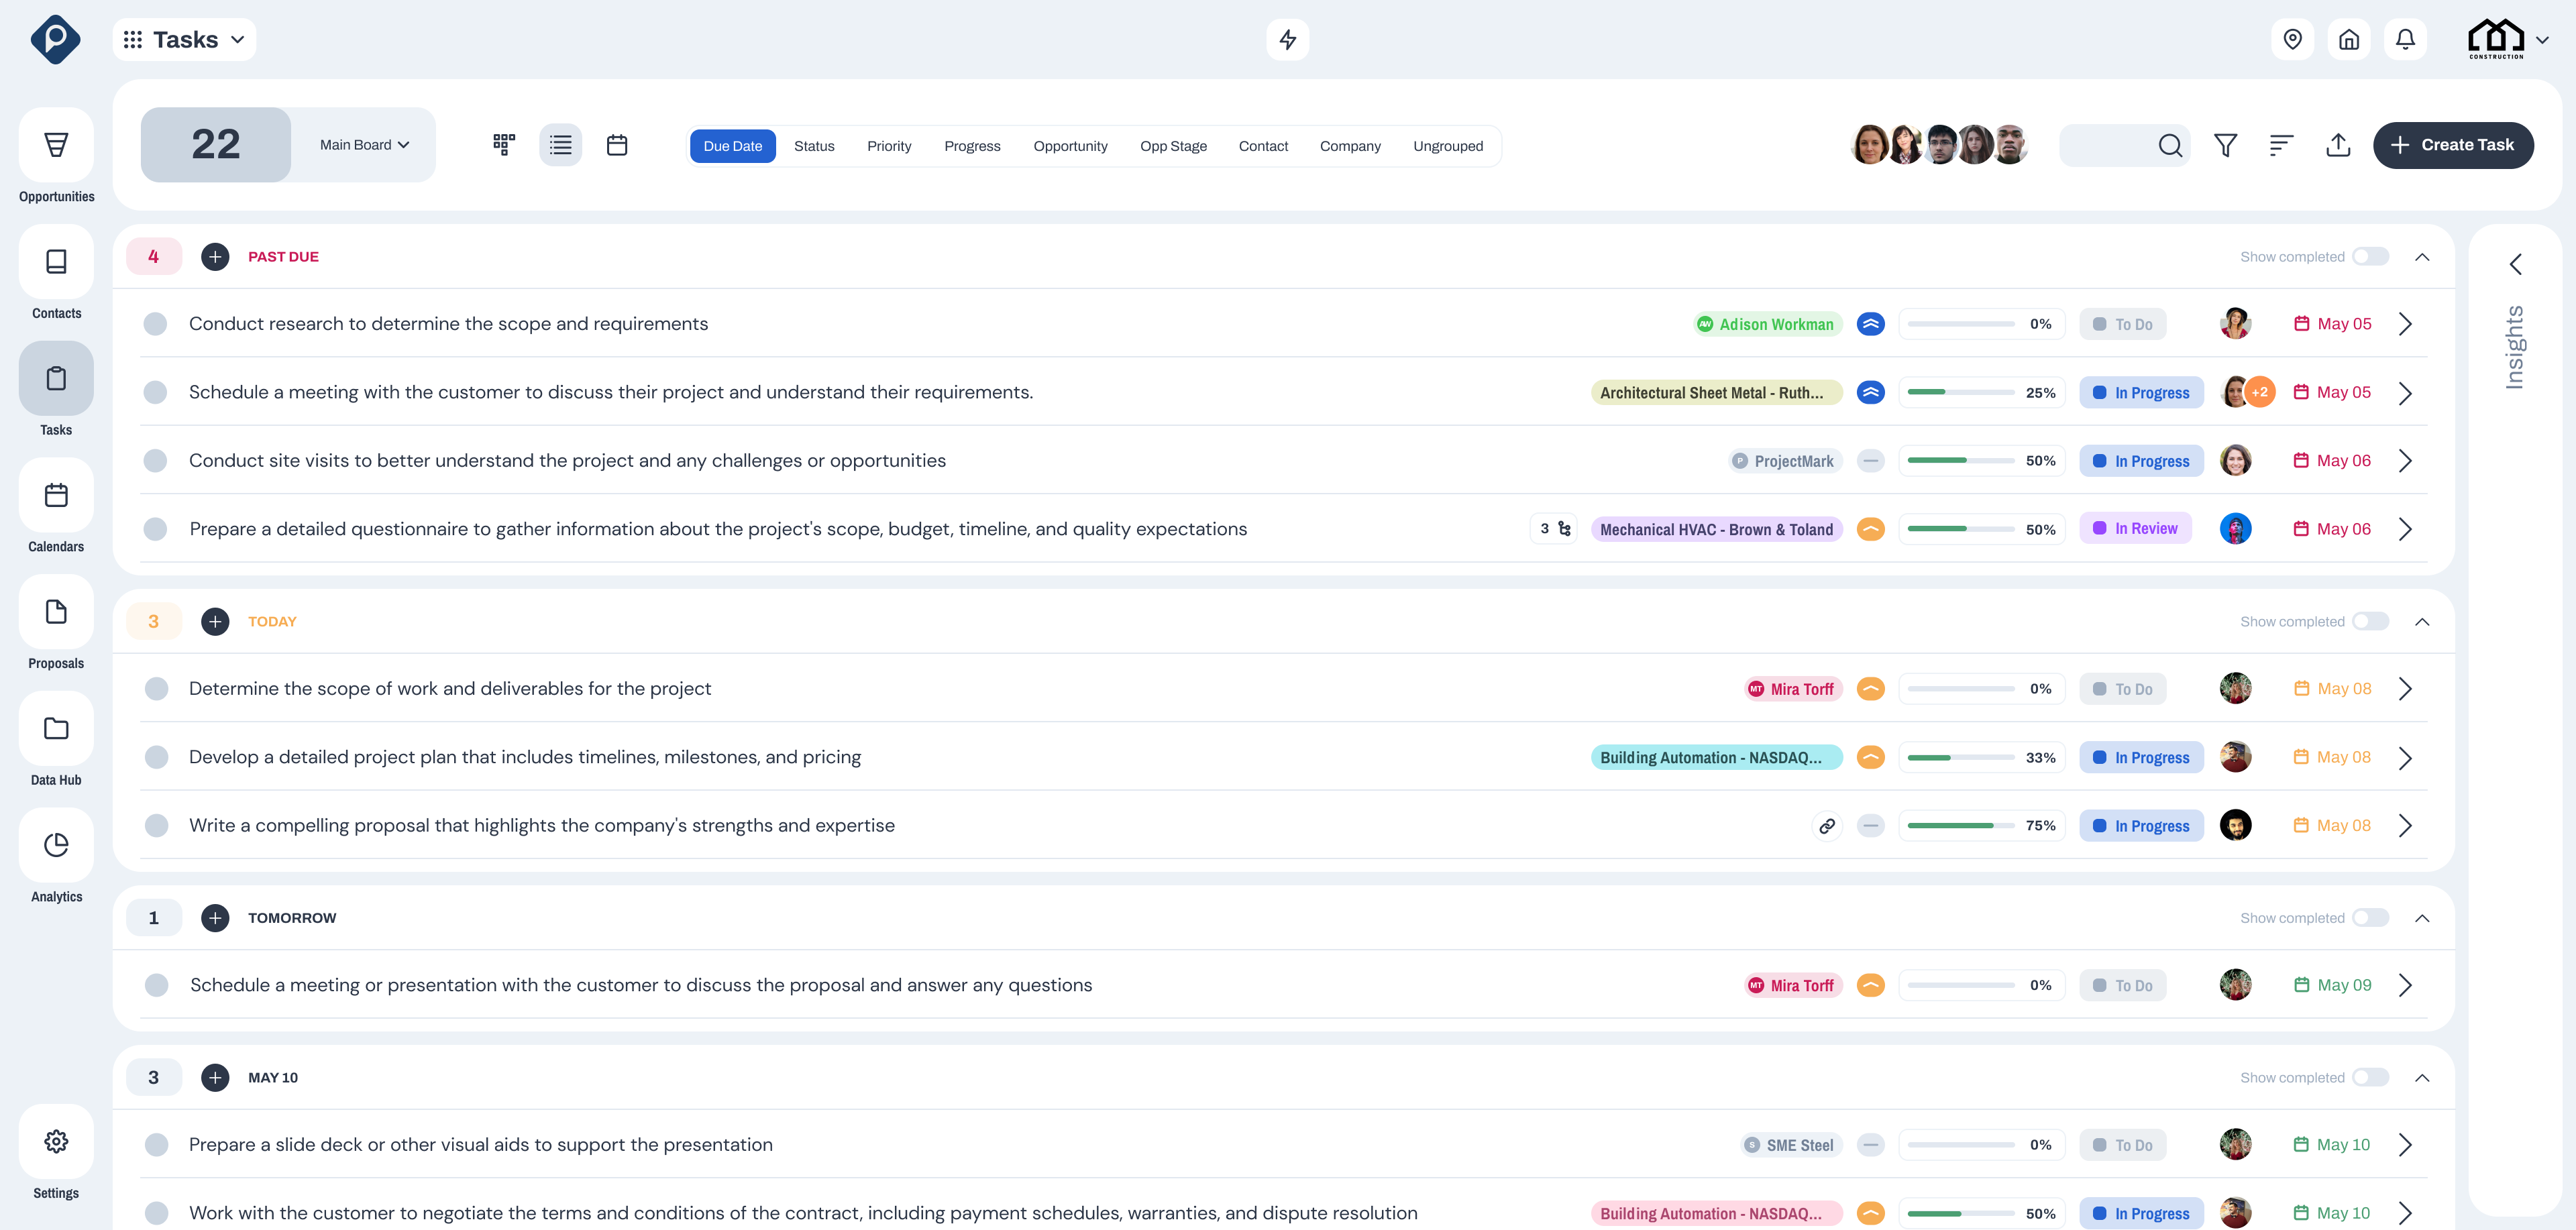Click the sort lines icon
Viewport: 2576px width, 1230px height.
pyautogui.click(x=2281, y=146)
